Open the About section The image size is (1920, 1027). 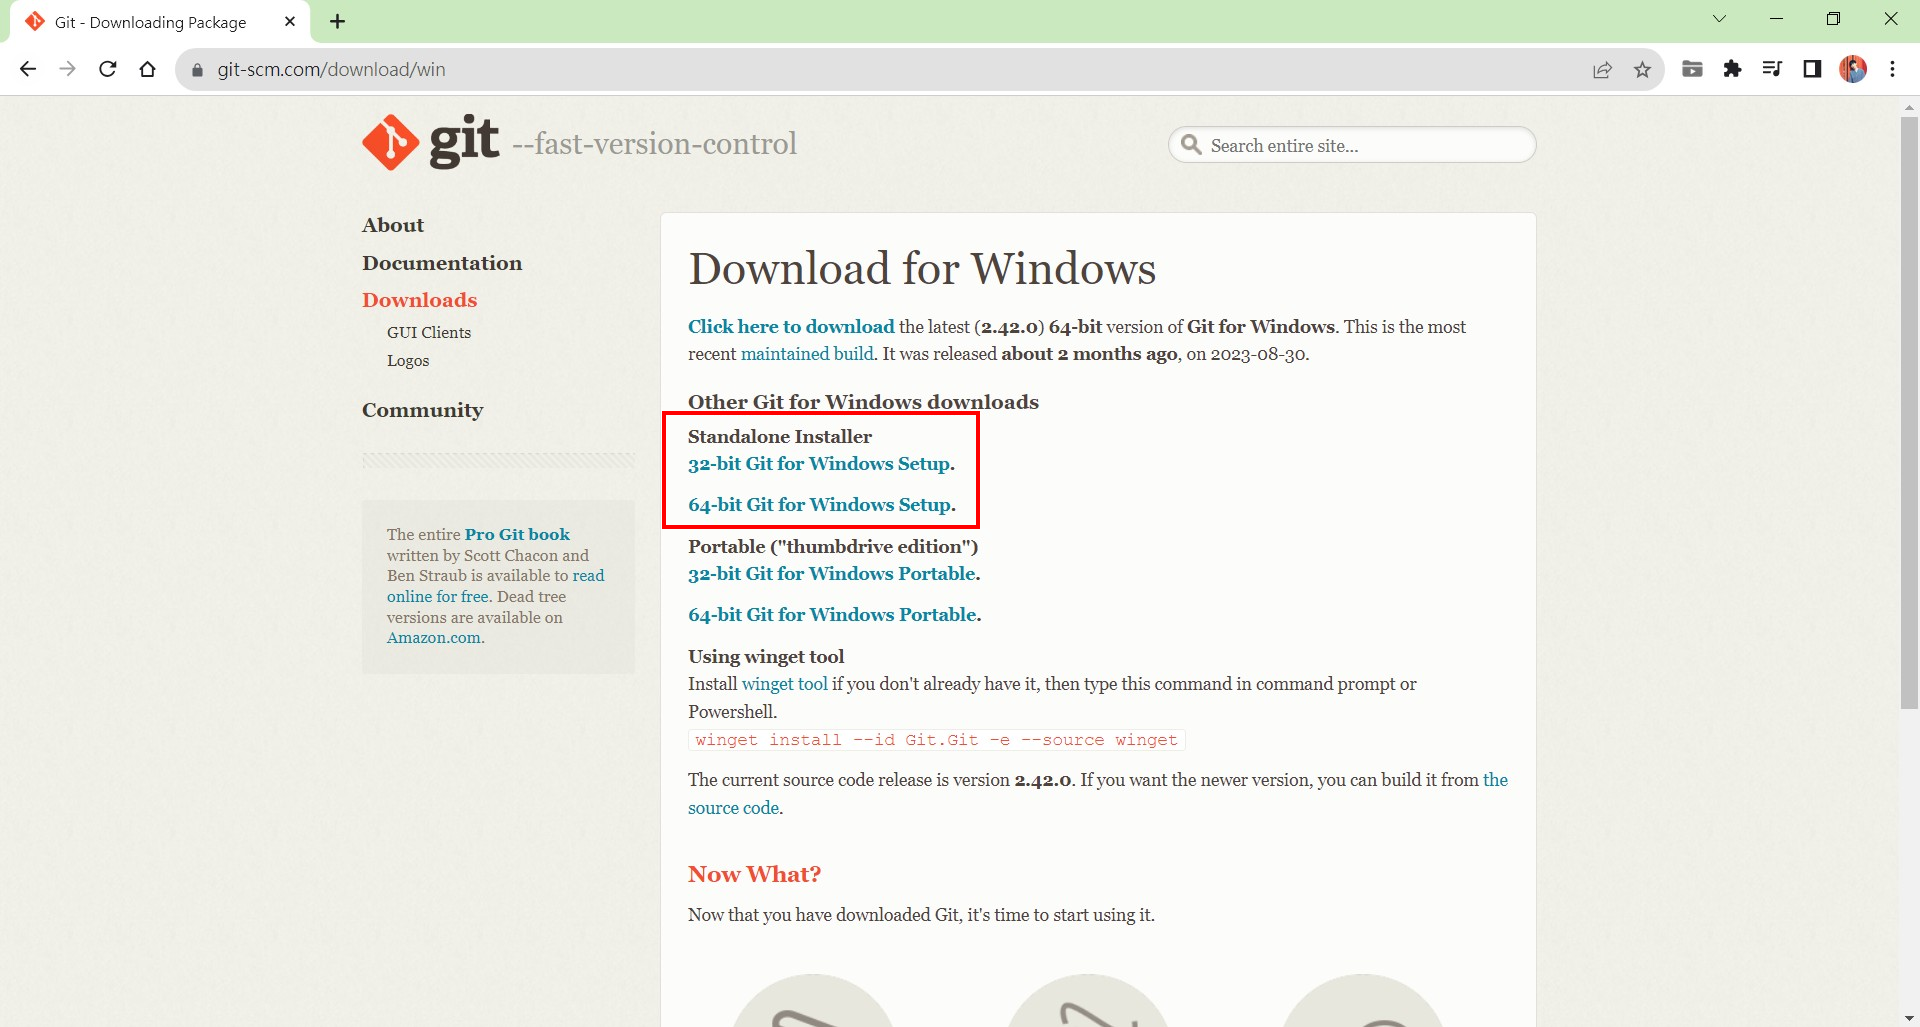393,225
